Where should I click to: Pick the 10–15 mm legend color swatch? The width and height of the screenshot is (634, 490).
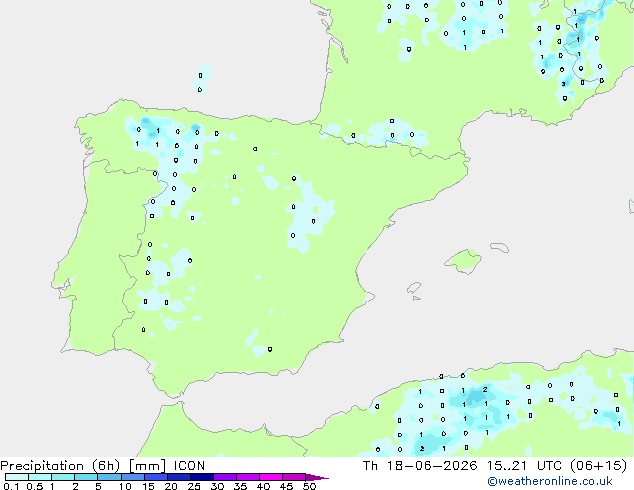(x=132, y=477)
